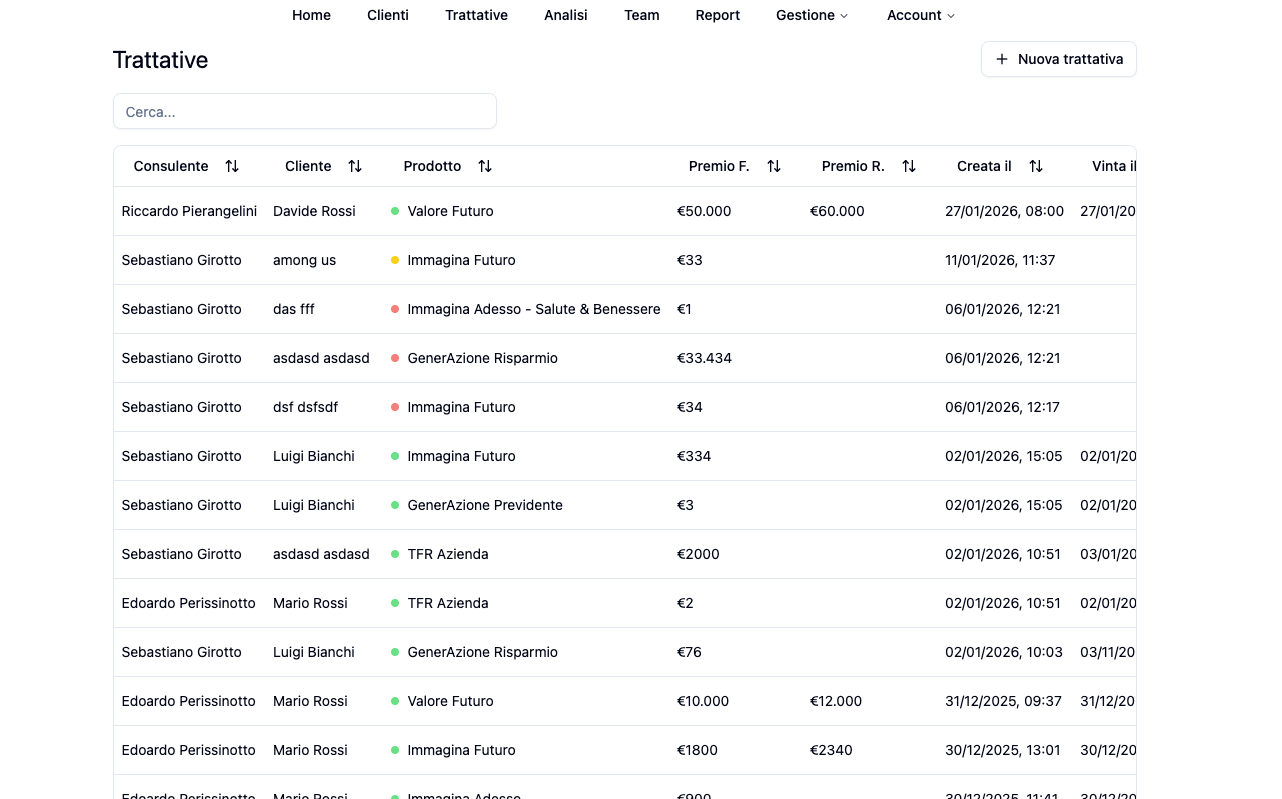Sort the table by Consulente column
1282x799 pixels.
pyautogui.click(x=232, y=166)
